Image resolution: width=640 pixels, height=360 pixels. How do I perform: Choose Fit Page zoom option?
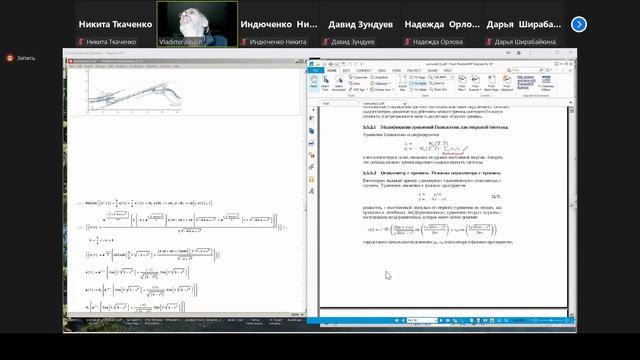coord(418,77)
